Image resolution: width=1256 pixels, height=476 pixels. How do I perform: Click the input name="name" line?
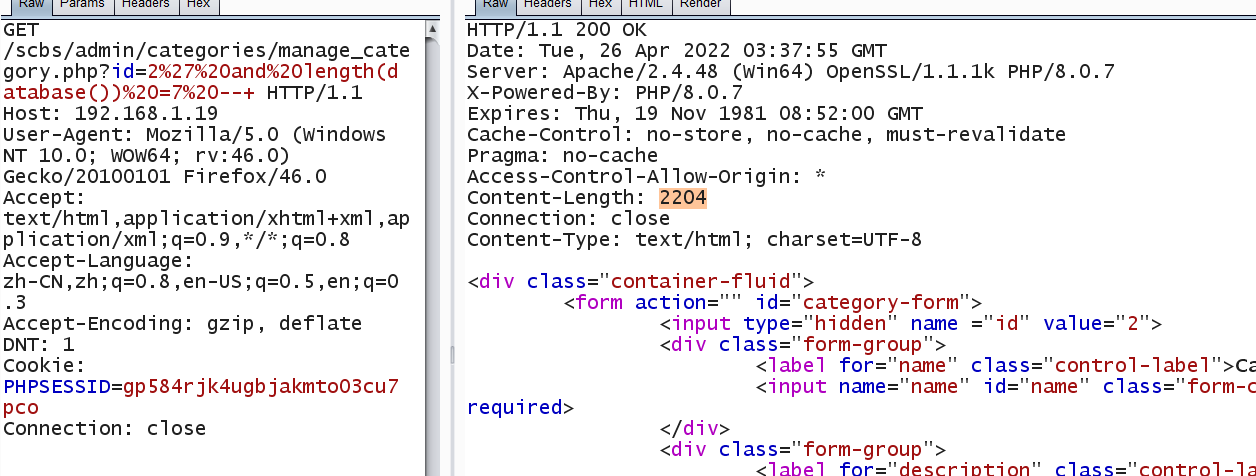coord(1005,386)
